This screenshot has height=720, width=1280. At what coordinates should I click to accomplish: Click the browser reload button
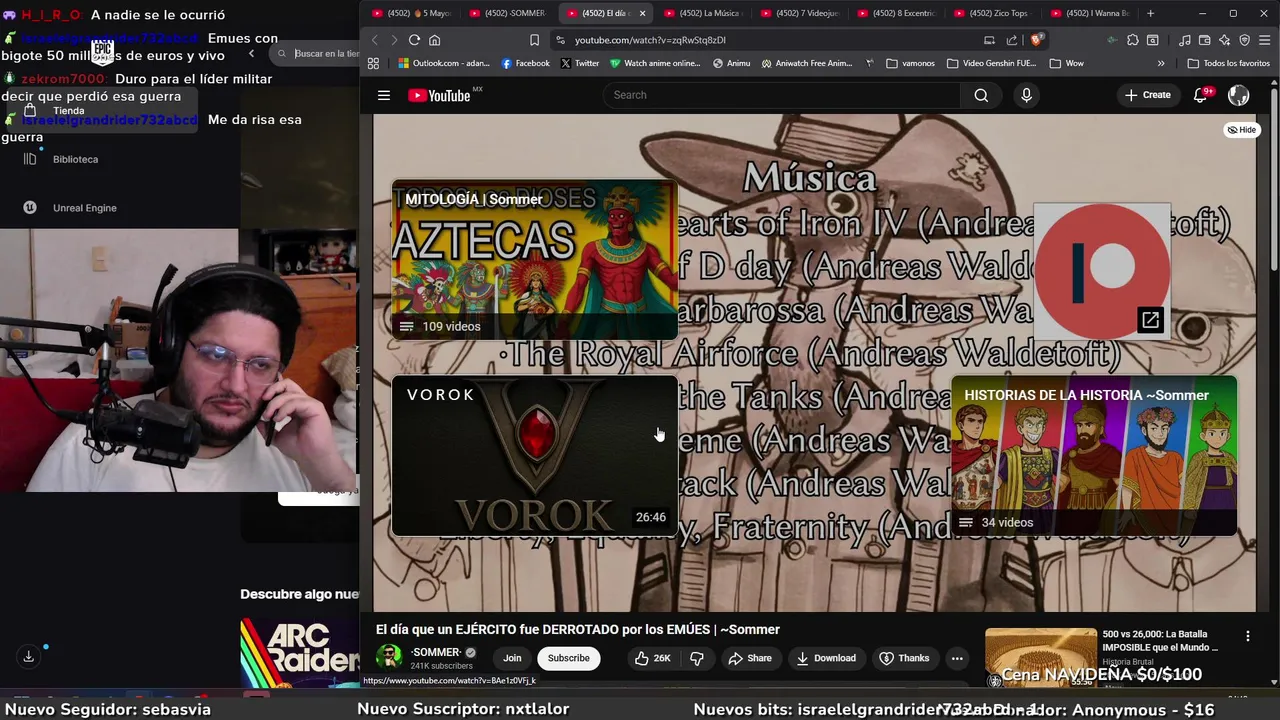coord(414,40)
